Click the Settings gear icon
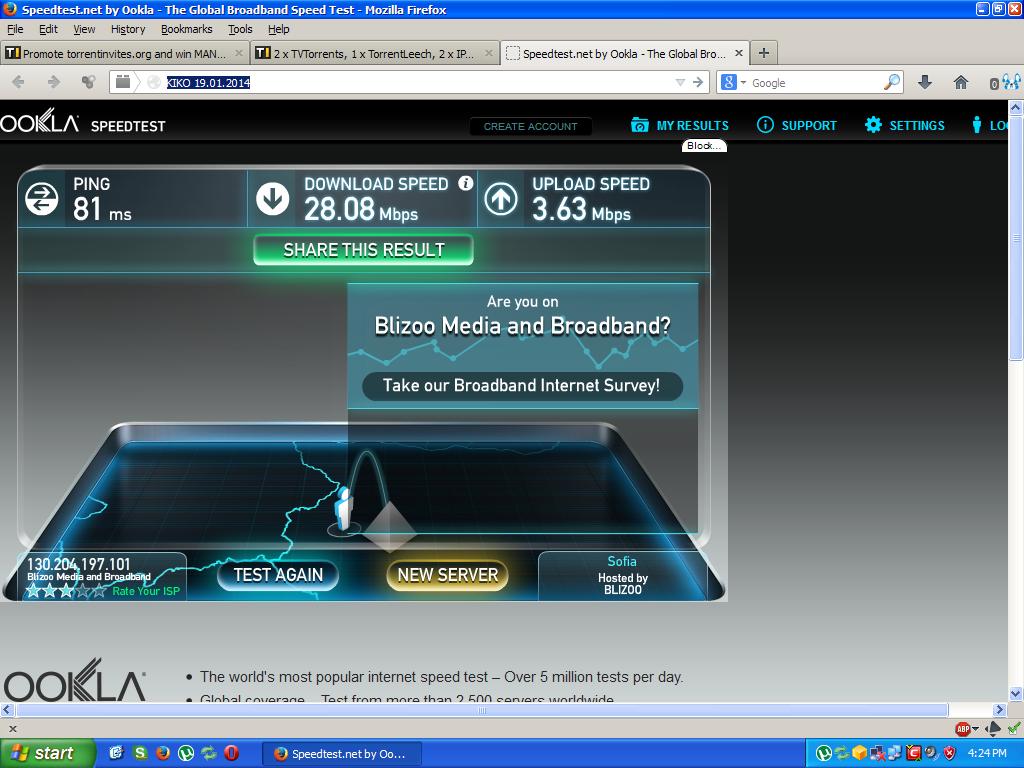 873,125
